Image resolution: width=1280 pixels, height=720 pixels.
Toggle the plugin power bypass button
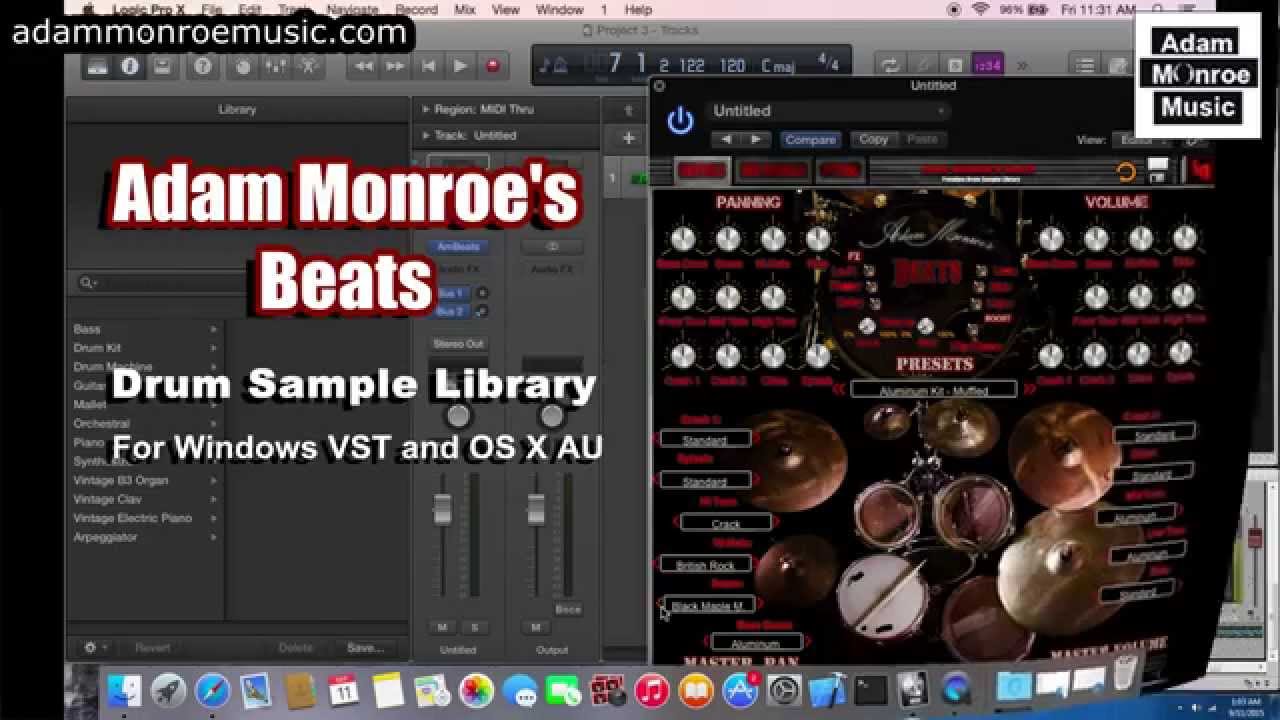[680, 121]
